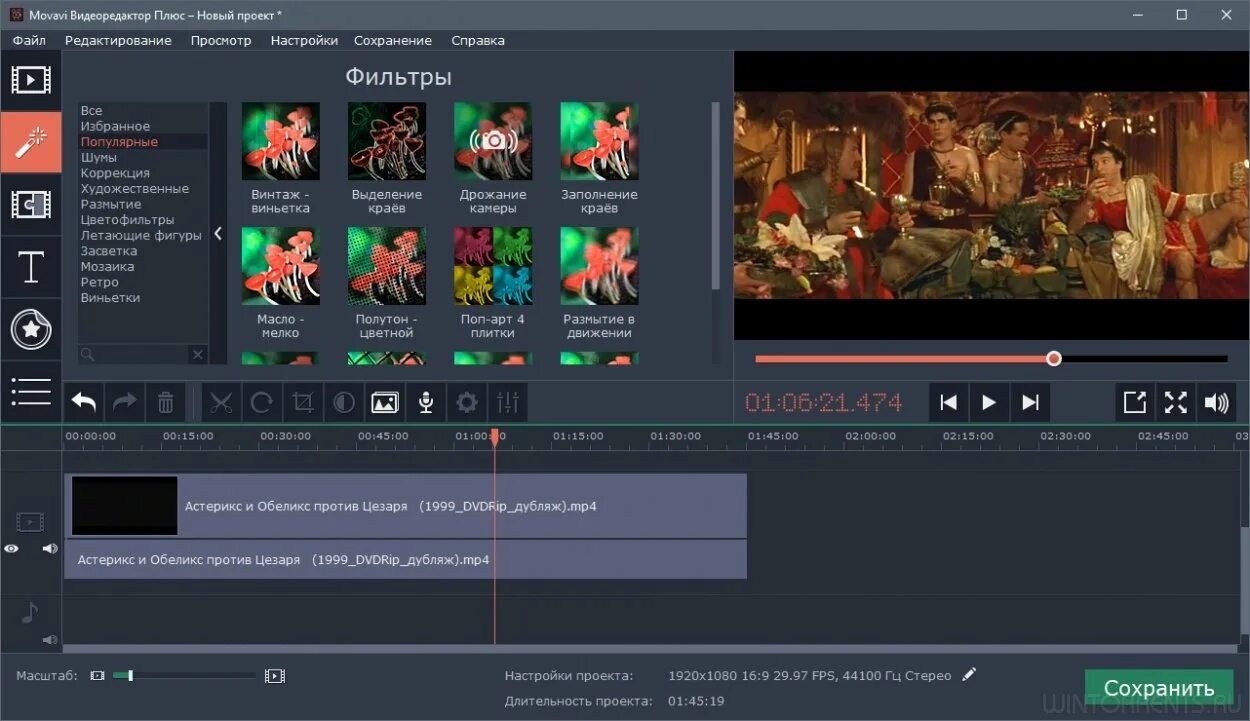This screenshot has width=1250, height=721.
Task: Select the Все filter category
Action: (91, 111)
